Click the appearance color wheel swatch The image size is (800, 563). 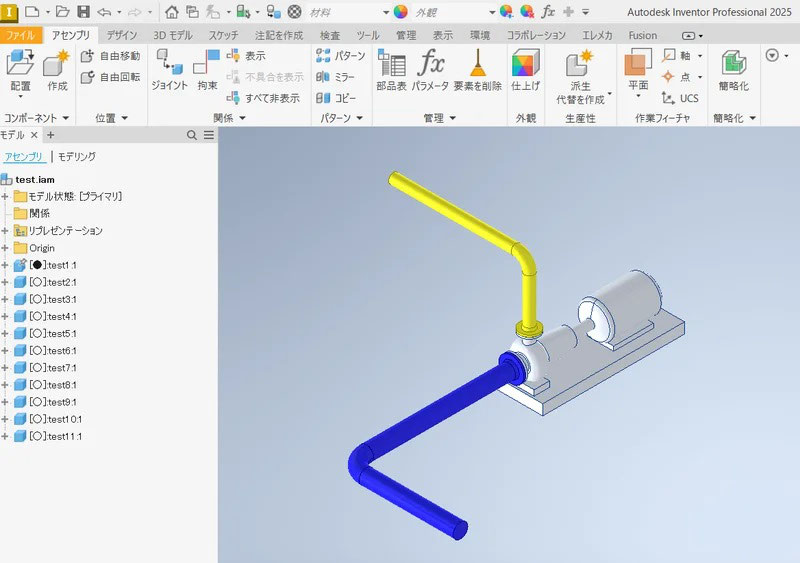click(x=401, y=12)
